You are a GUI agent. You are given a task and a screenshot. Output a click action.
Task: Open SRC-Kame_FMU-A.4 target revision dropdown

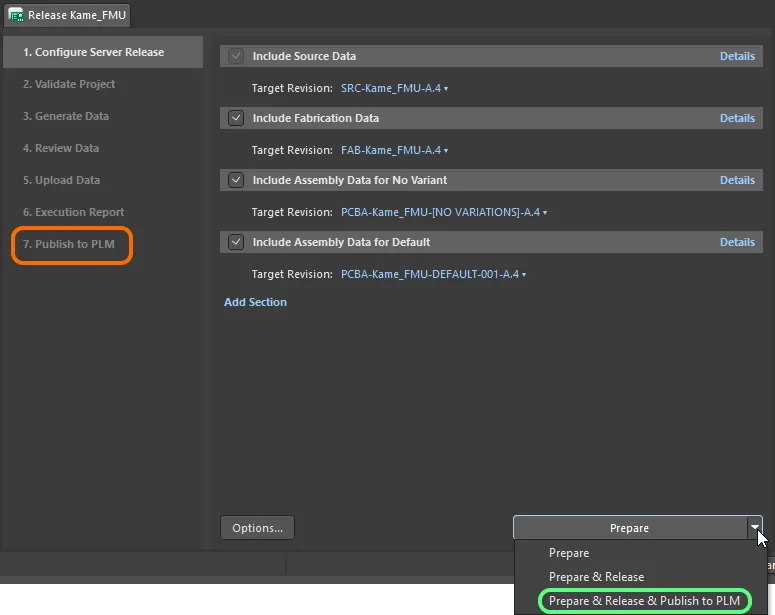click(x=394, y=88)
